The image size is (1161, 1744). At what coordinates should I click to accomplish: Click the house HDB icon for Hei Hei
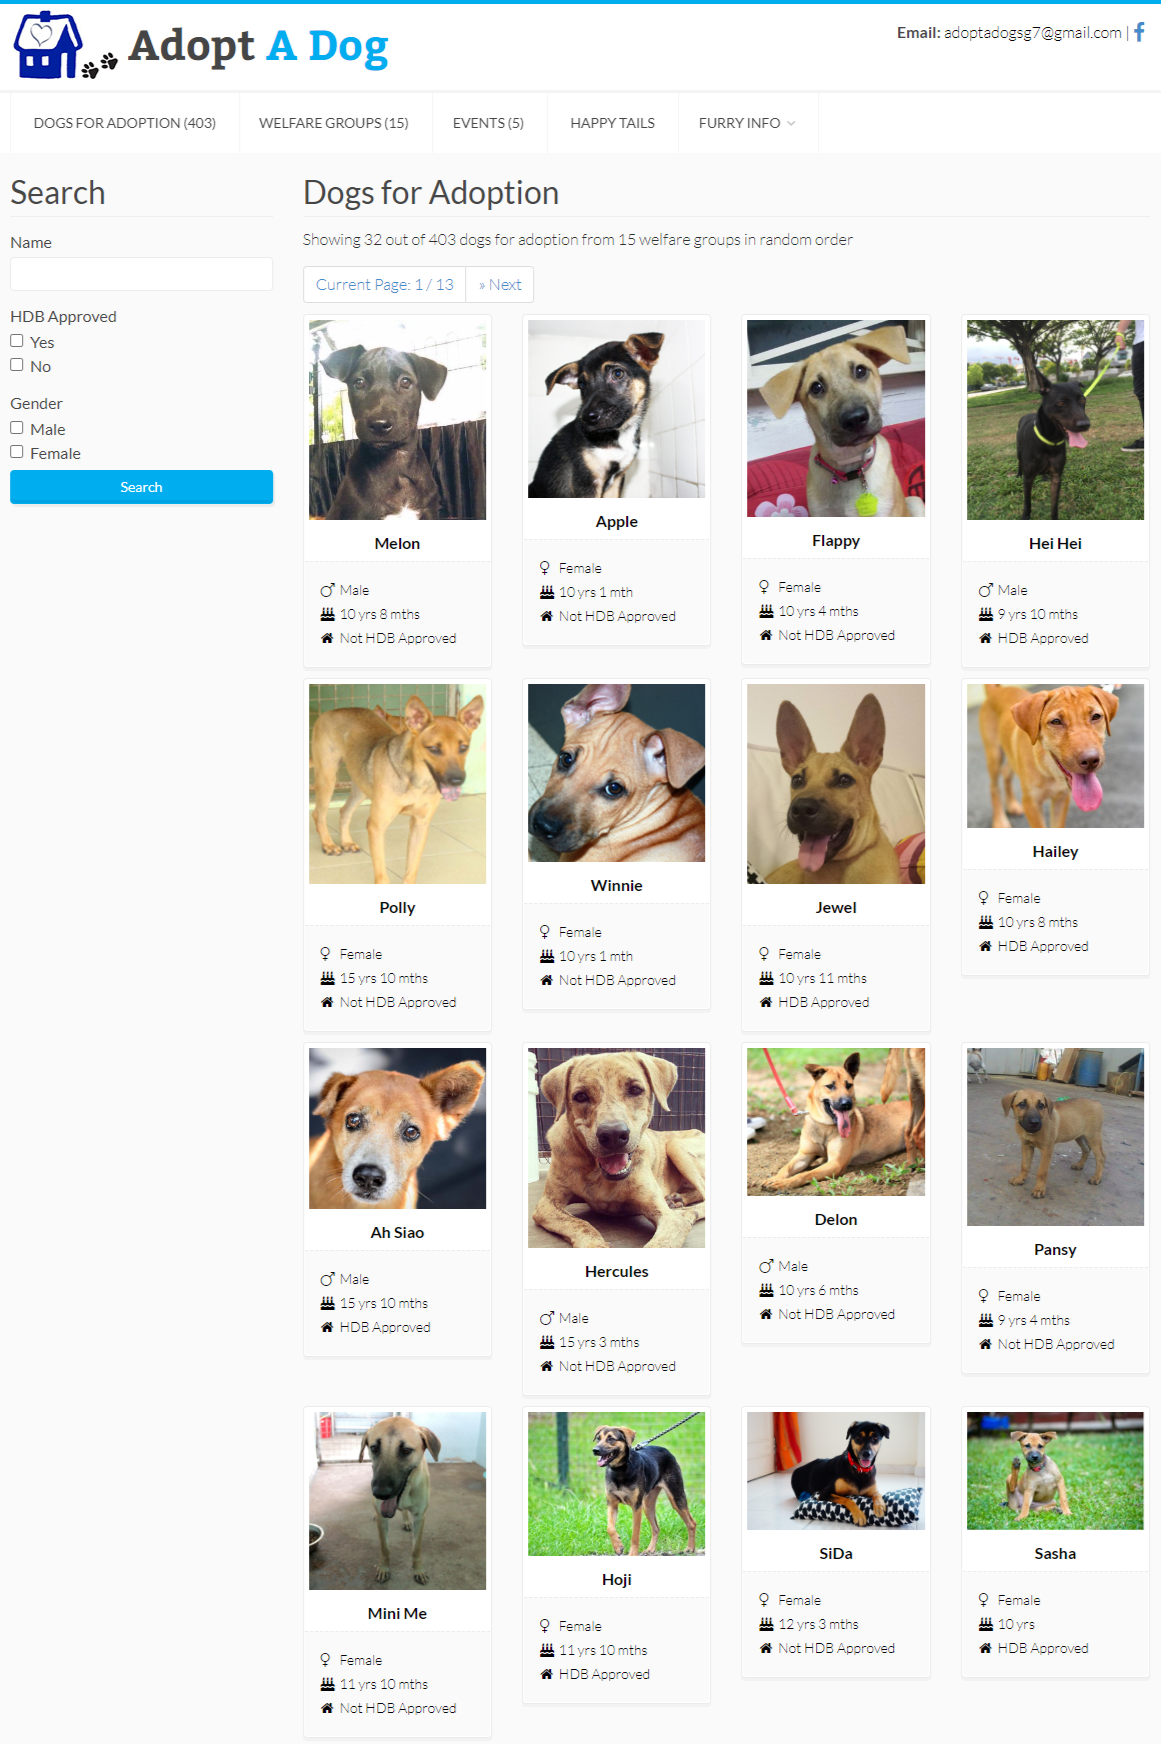click(985, 638)
